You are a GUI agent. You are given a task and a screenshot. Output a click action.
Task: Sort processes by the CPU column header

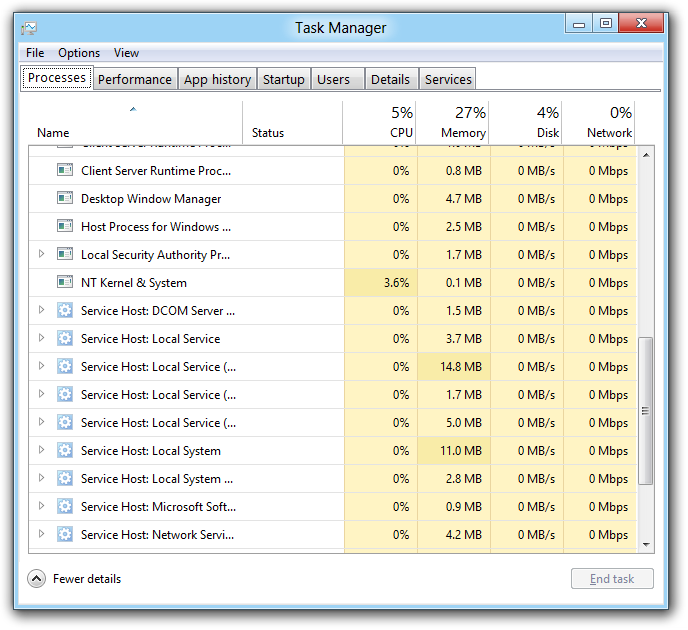380,123
